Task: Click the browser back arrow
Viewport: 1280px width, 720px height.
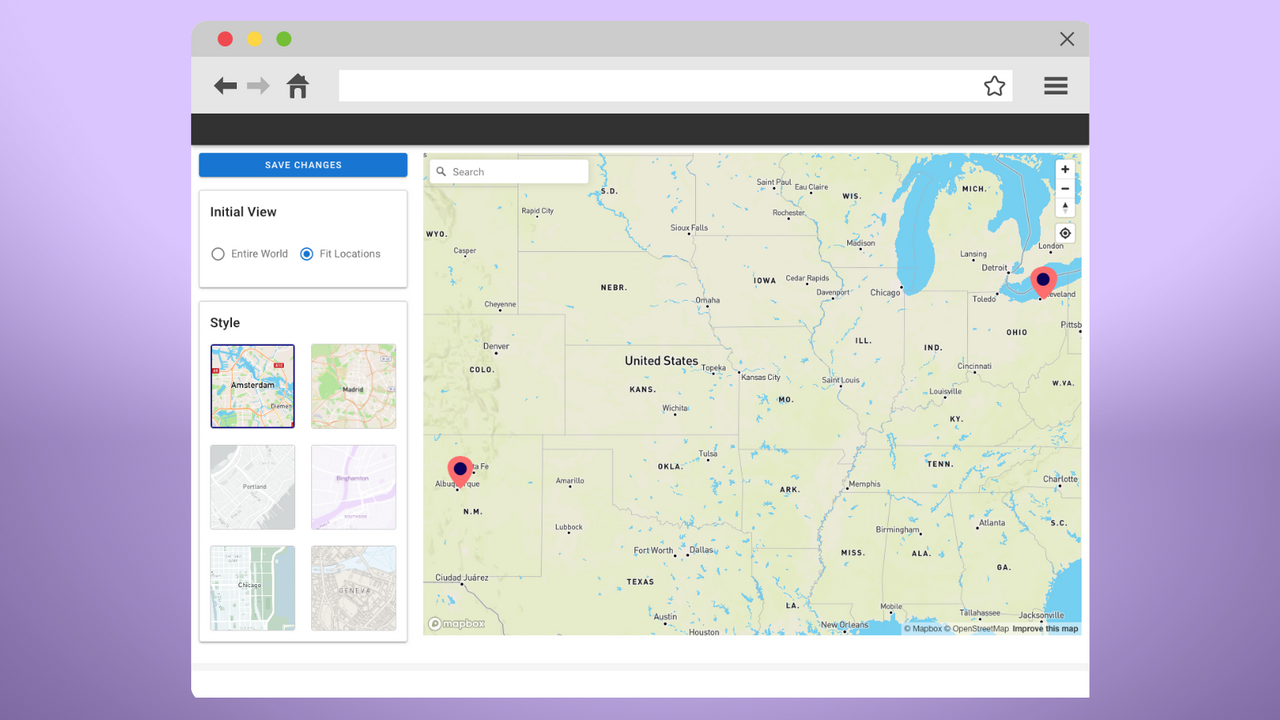Action: [x=225, y=86]
